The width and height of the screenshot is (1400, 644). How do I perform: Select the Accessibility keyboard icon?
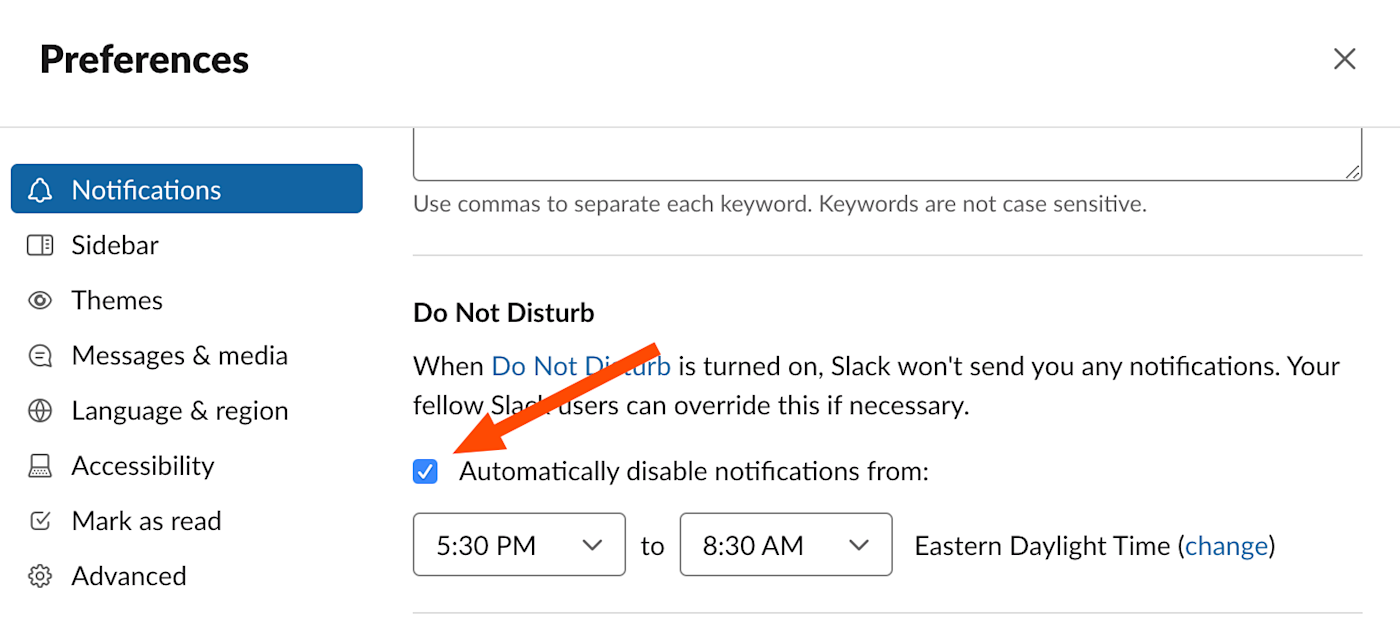pos(40,464)
